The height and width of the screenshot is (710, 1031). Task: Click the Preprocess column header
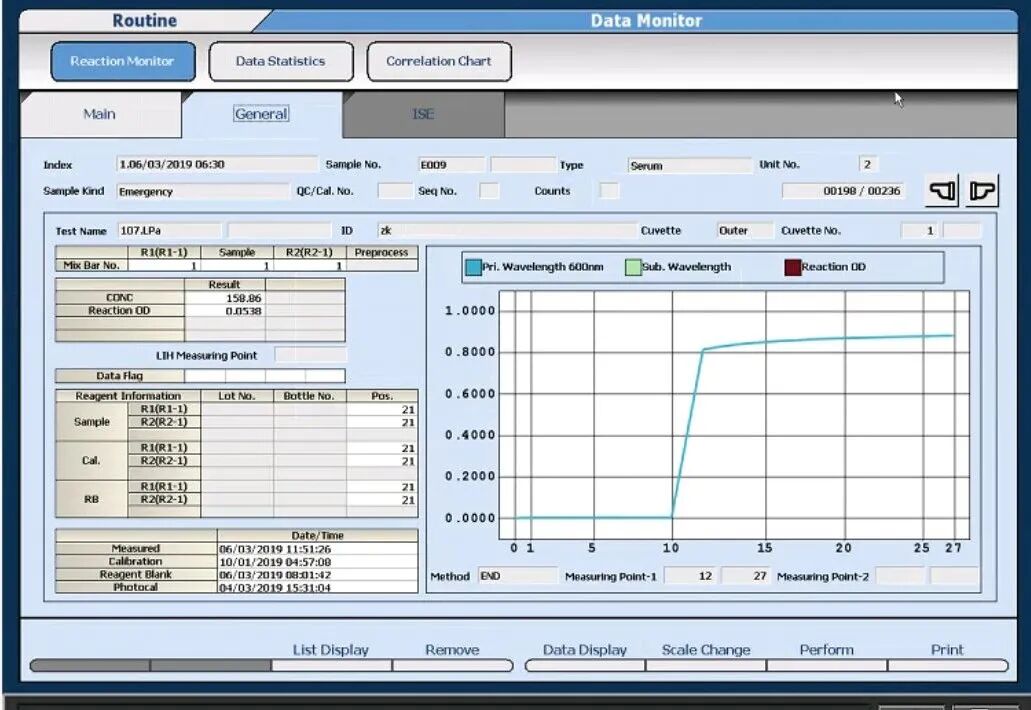(381, 252)
